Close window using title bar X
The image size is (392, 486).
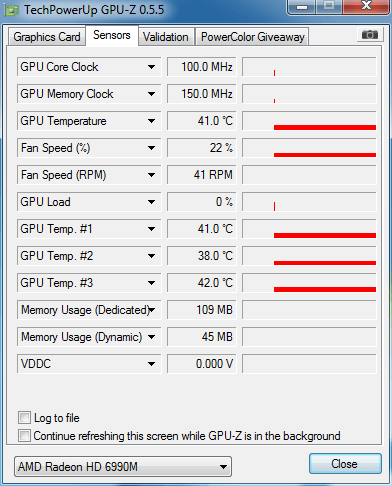(366, 6)
